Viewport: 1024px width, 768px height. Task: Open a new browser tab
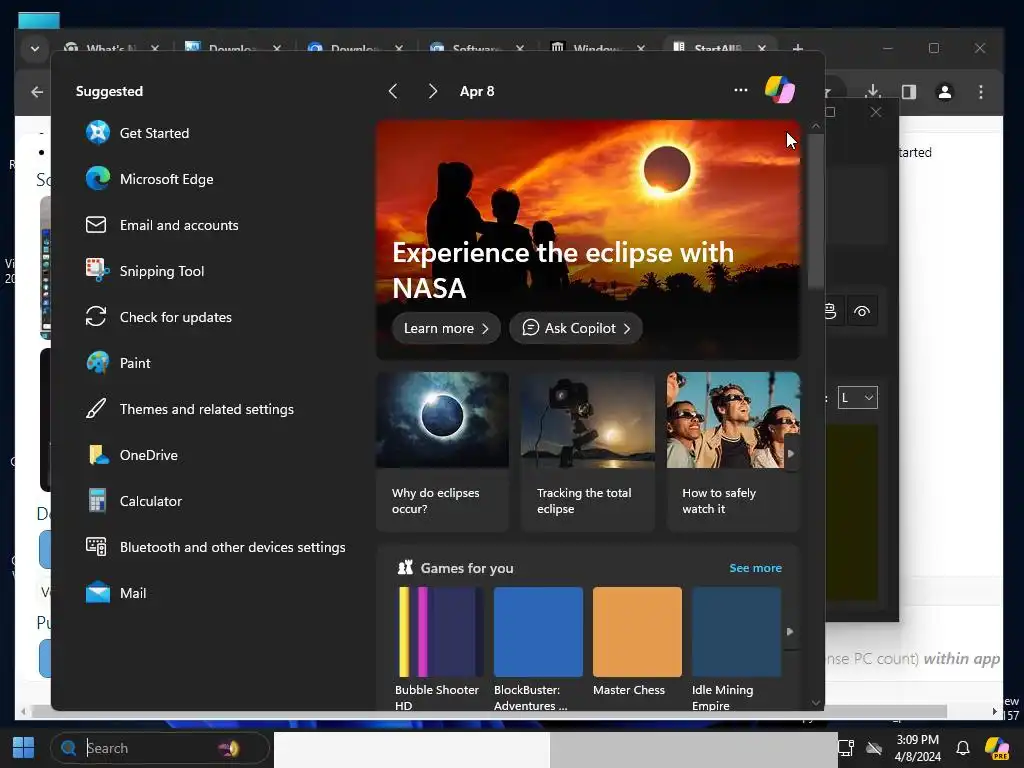coord(797,48)
